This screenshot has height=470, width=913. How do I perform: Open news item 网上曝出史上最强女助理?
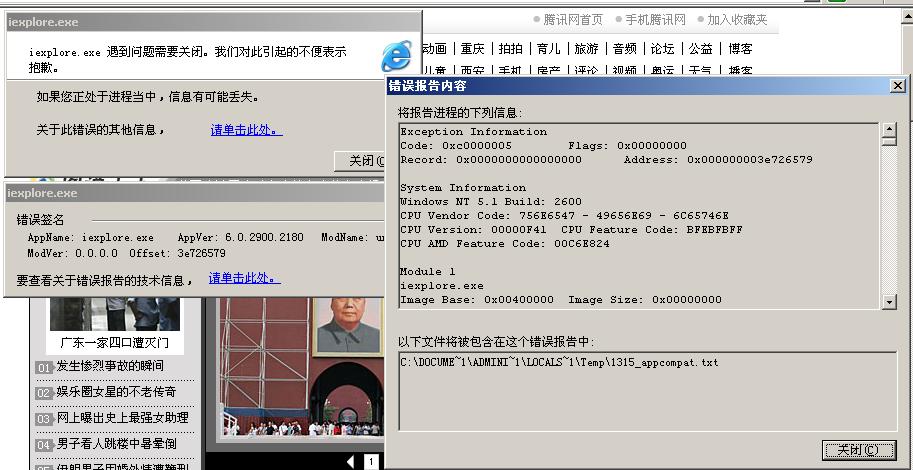point(122,418)
